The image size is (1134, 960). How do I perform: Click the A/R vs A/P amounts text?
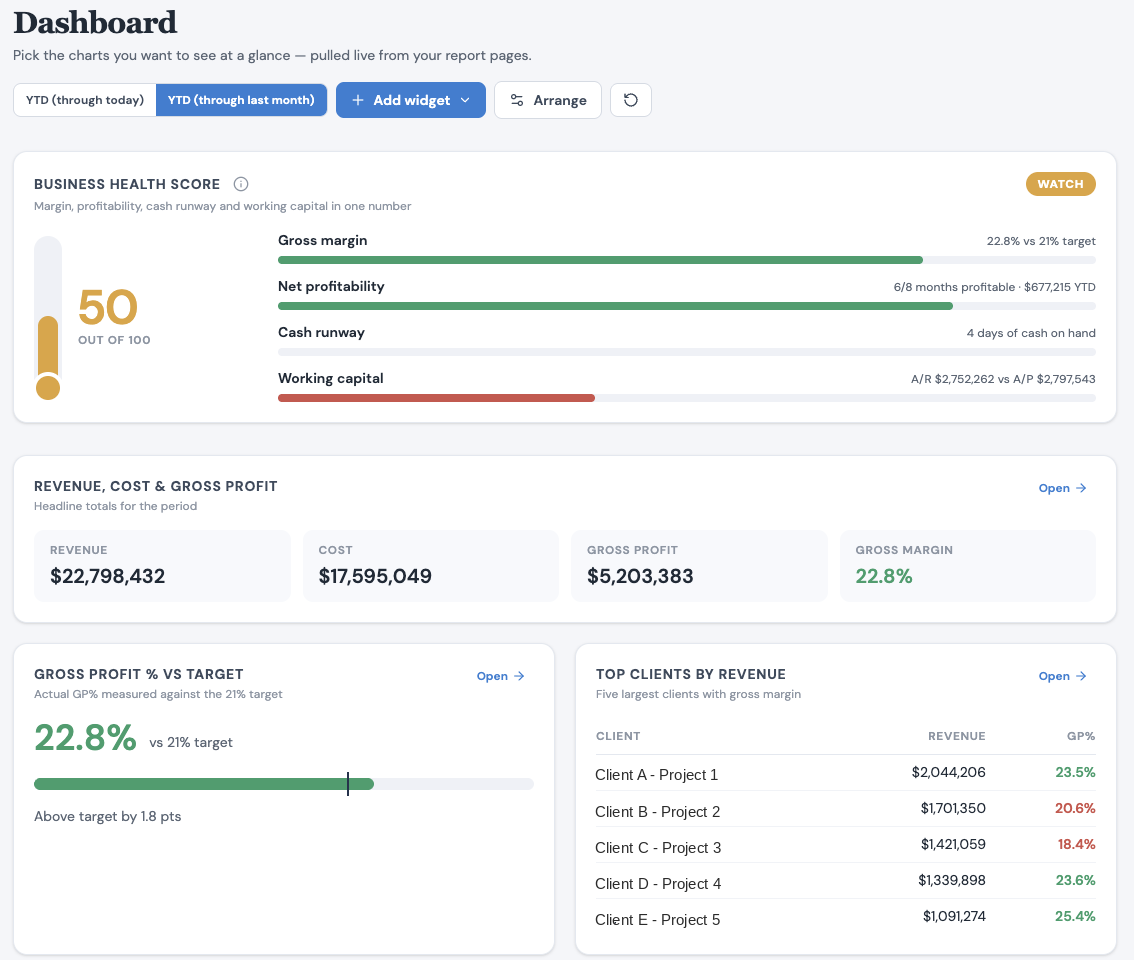pos(1003,379)
